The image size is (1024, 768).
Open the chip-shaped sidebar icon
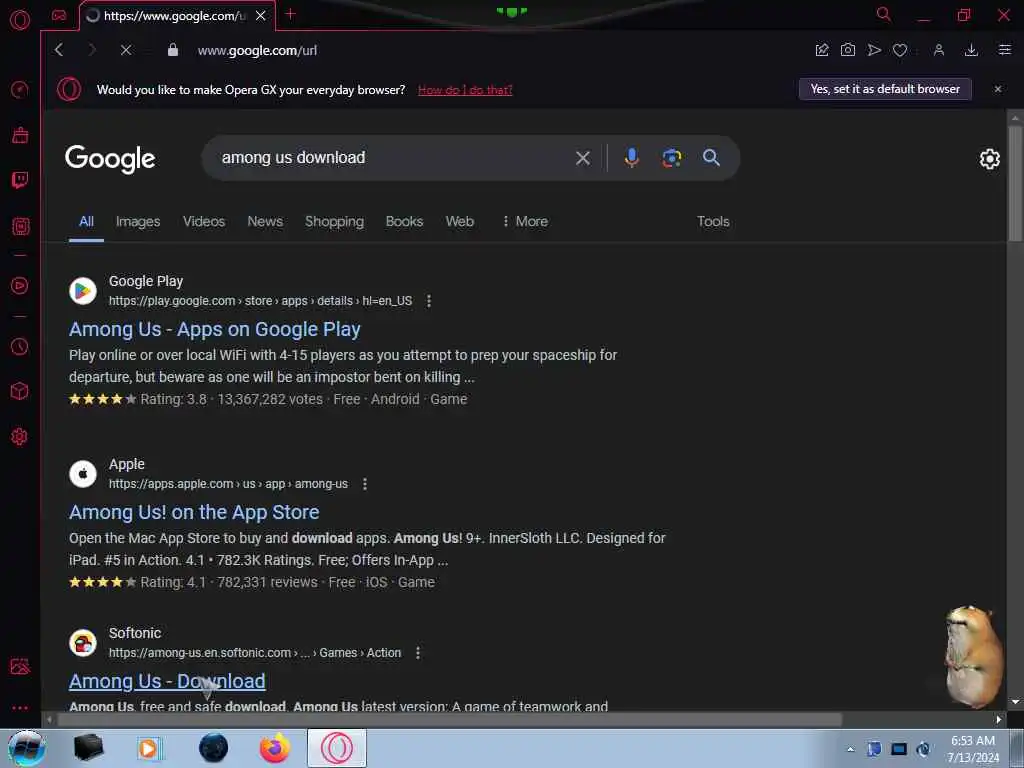[x=20, y=226]
